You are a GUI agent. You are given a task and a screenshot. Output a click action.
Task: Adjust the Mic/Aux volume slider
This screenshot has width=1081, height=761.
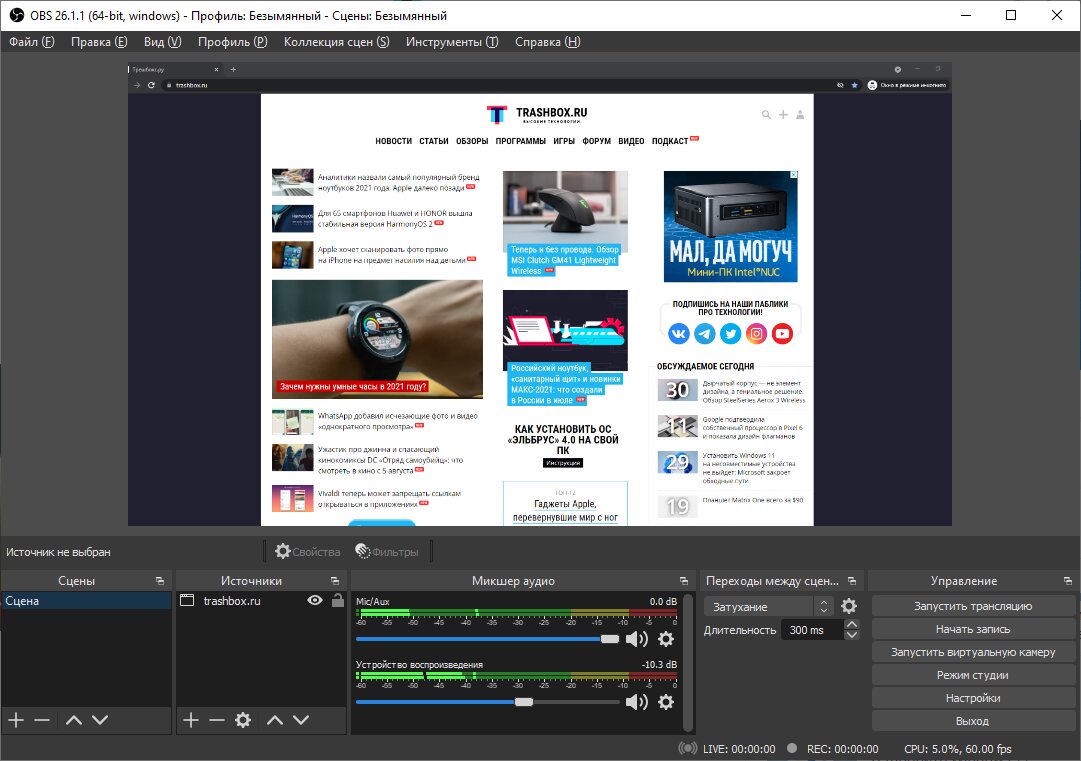pos(610,639)
